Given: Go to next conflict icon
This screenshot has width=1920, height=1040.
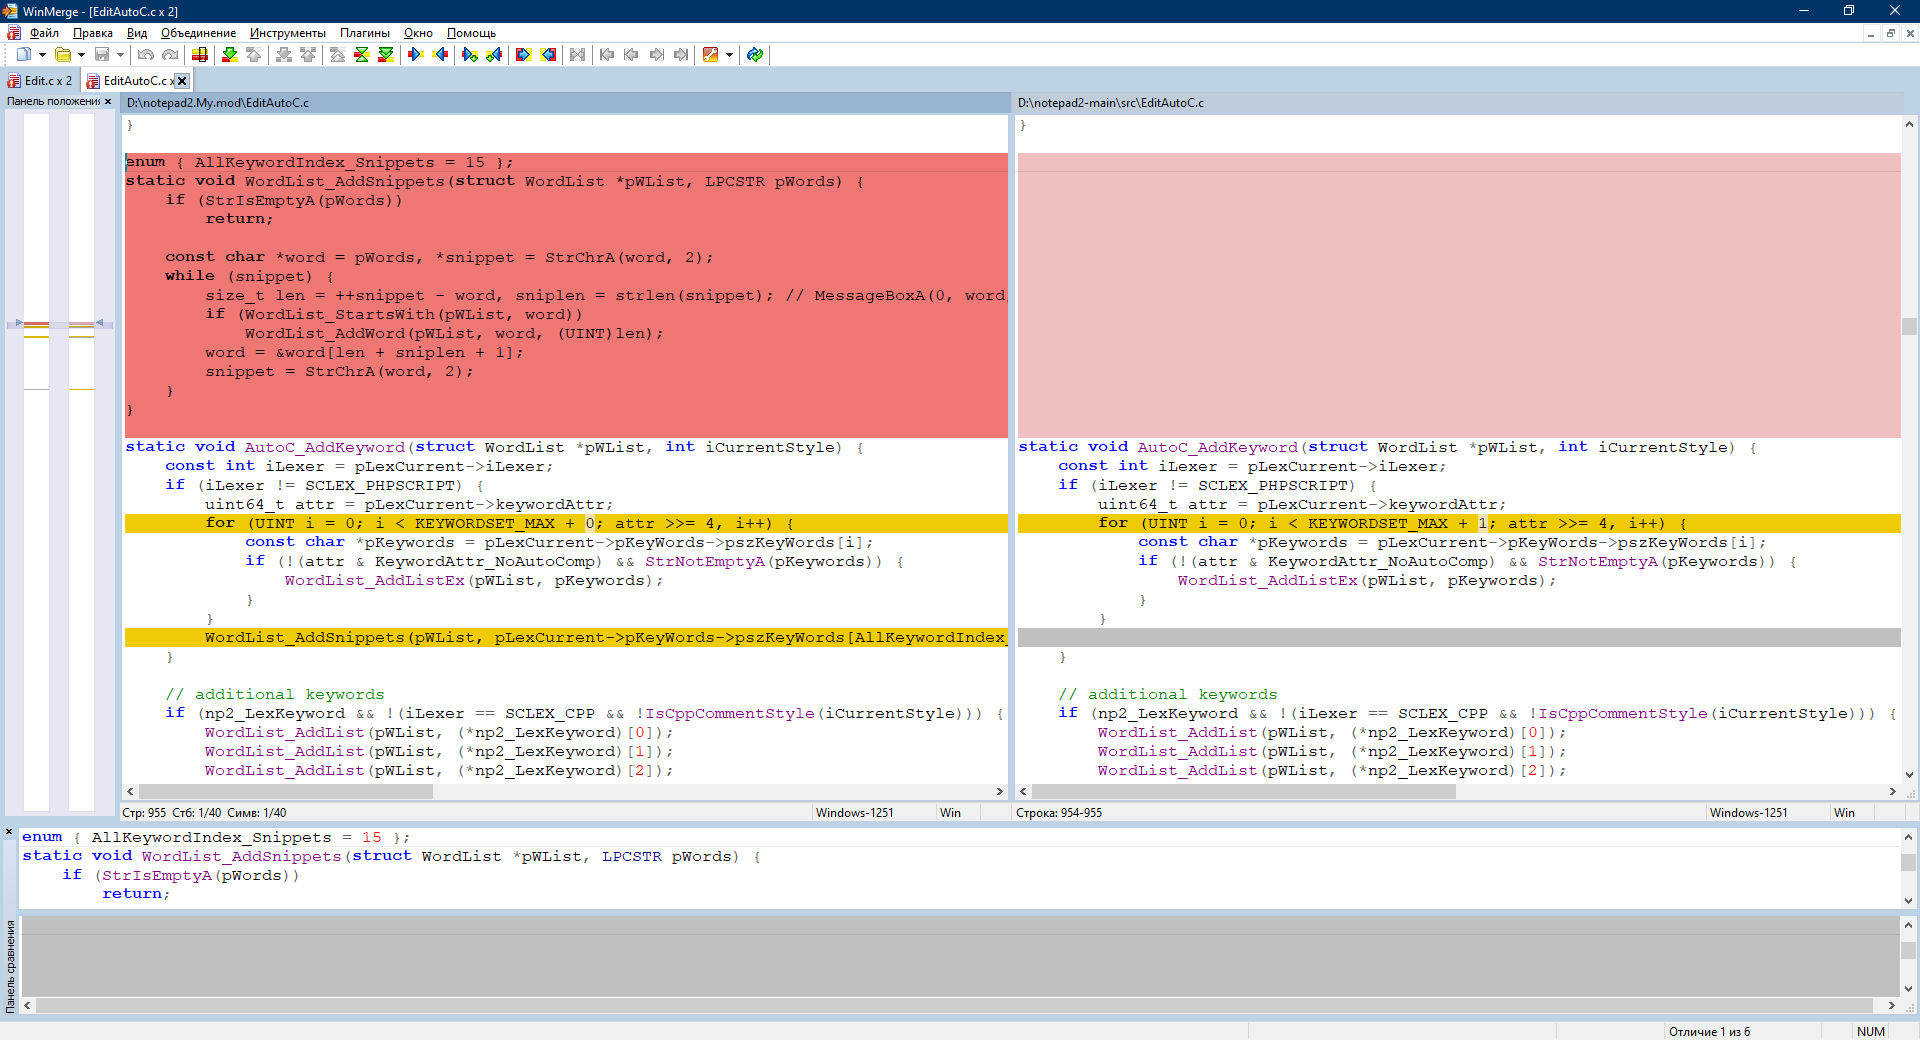Looking at the screenshot, I should (284, 55).
